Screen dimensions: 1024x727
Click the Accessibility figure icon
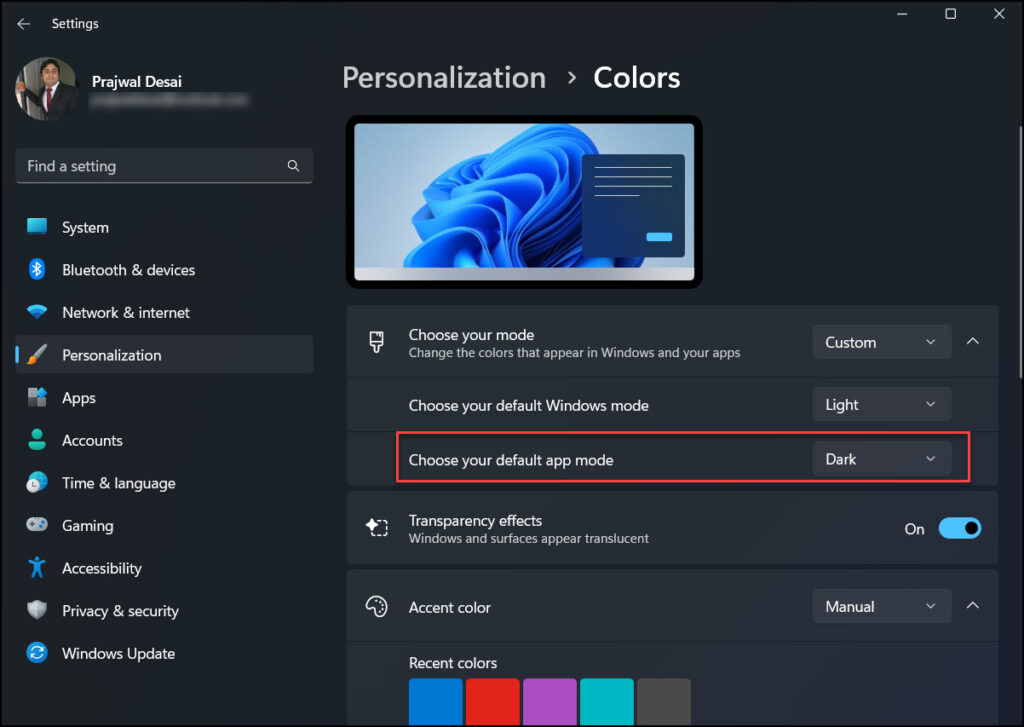click(37, 567)
